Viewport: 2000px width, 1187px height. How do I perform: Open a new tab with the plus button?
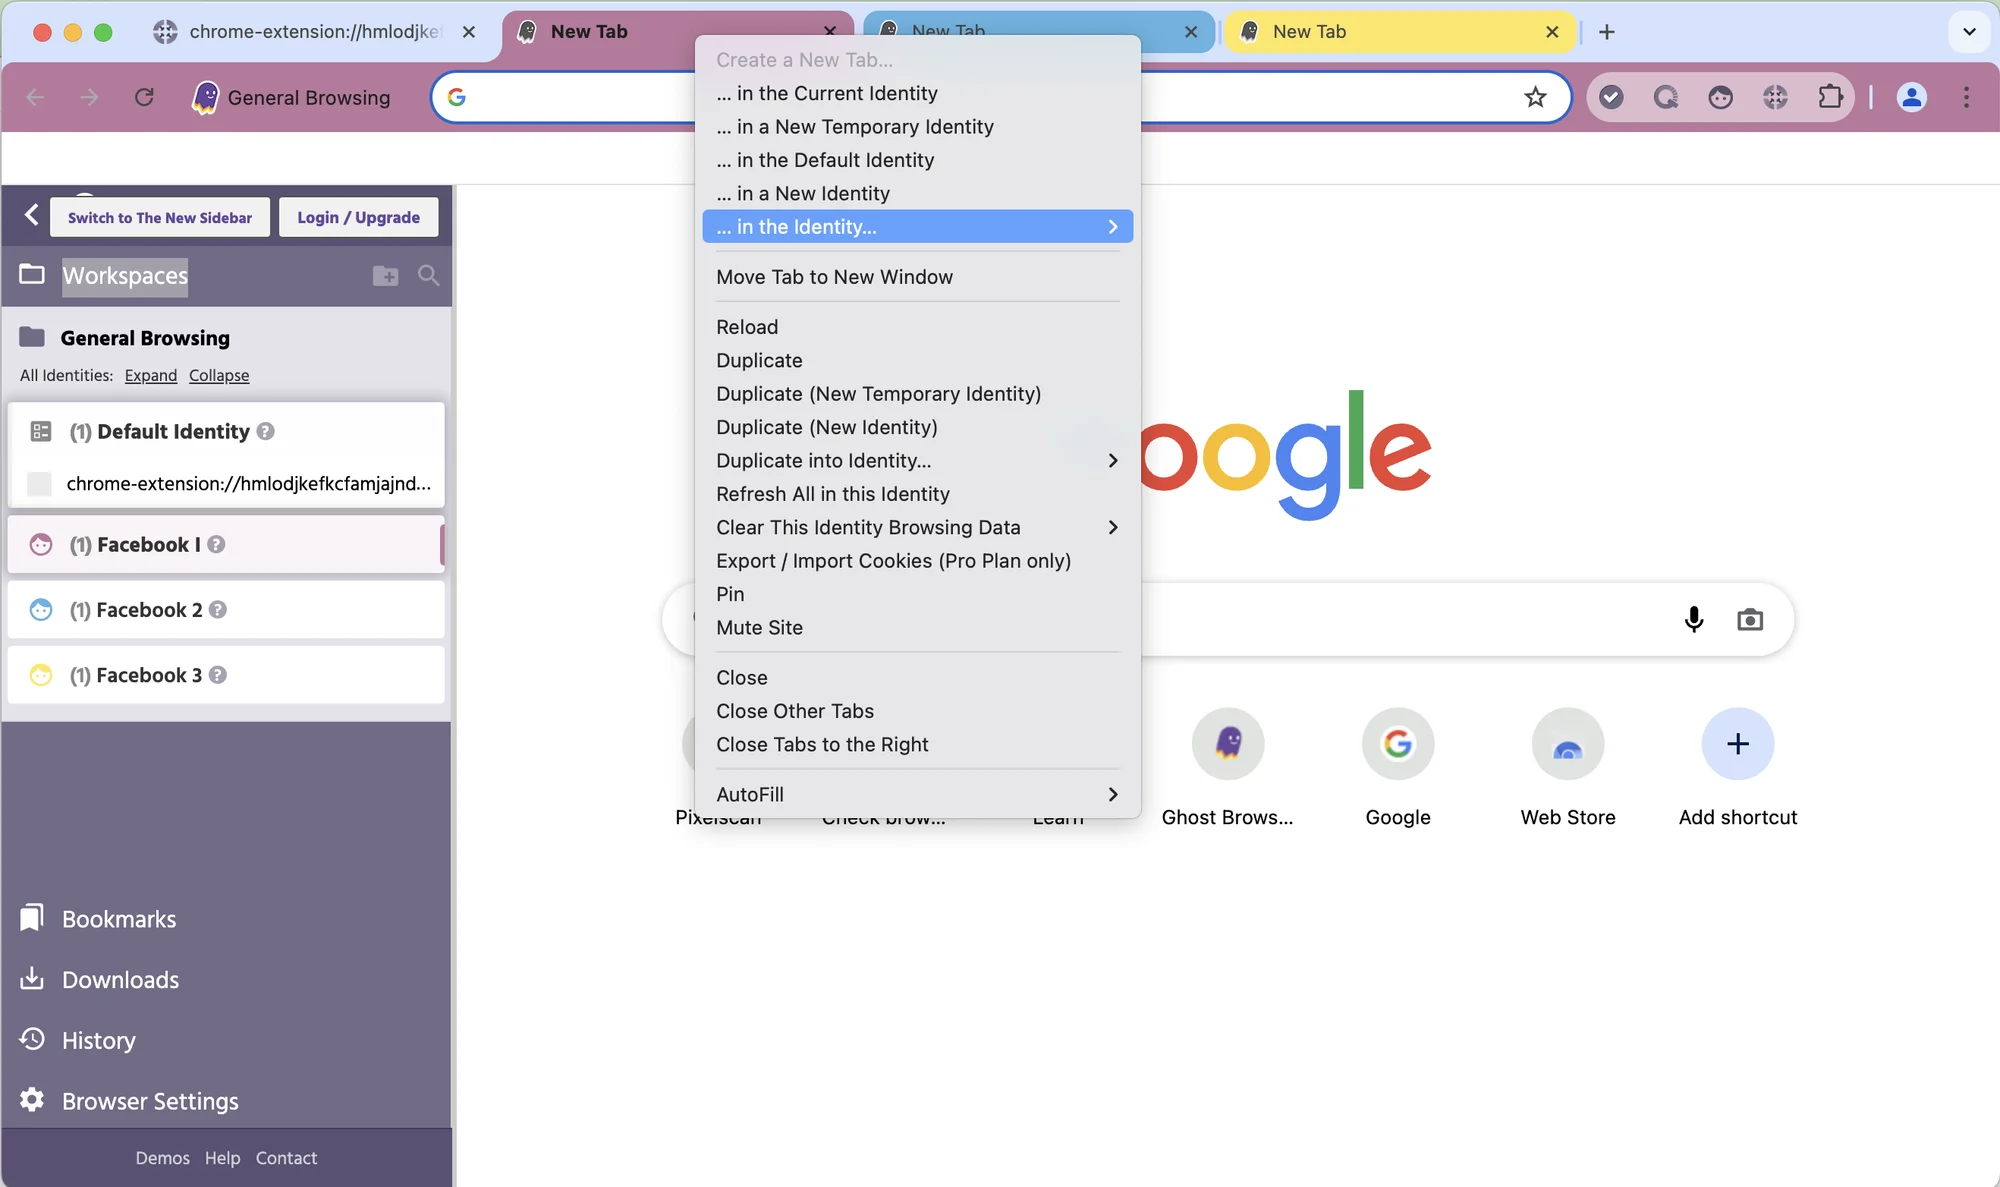click(x=1606, y=32)
